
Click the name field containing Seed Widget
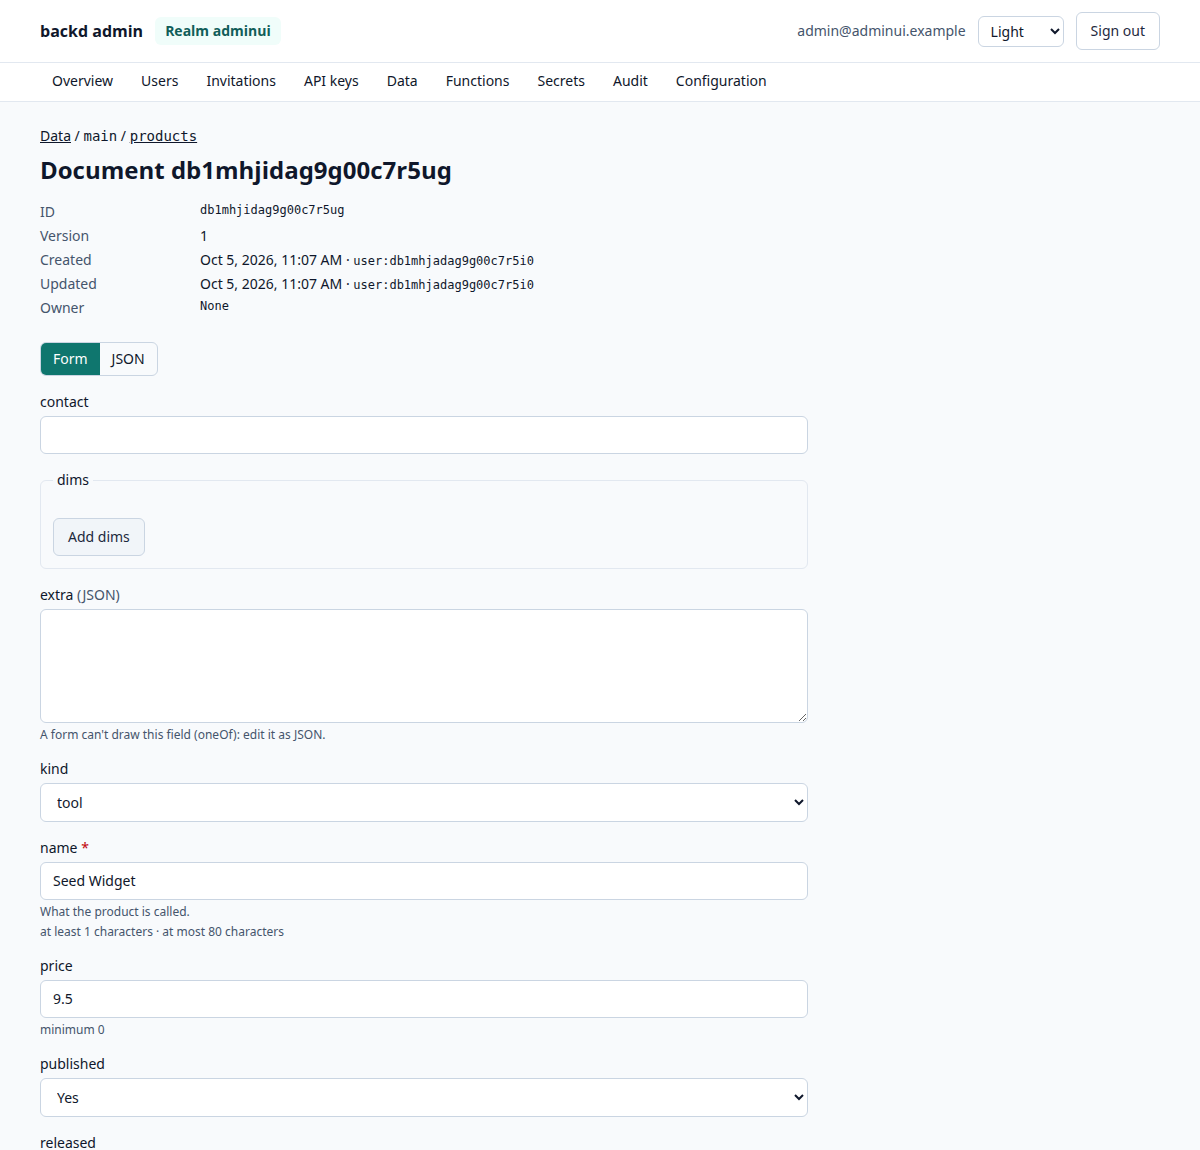(424, 881)
